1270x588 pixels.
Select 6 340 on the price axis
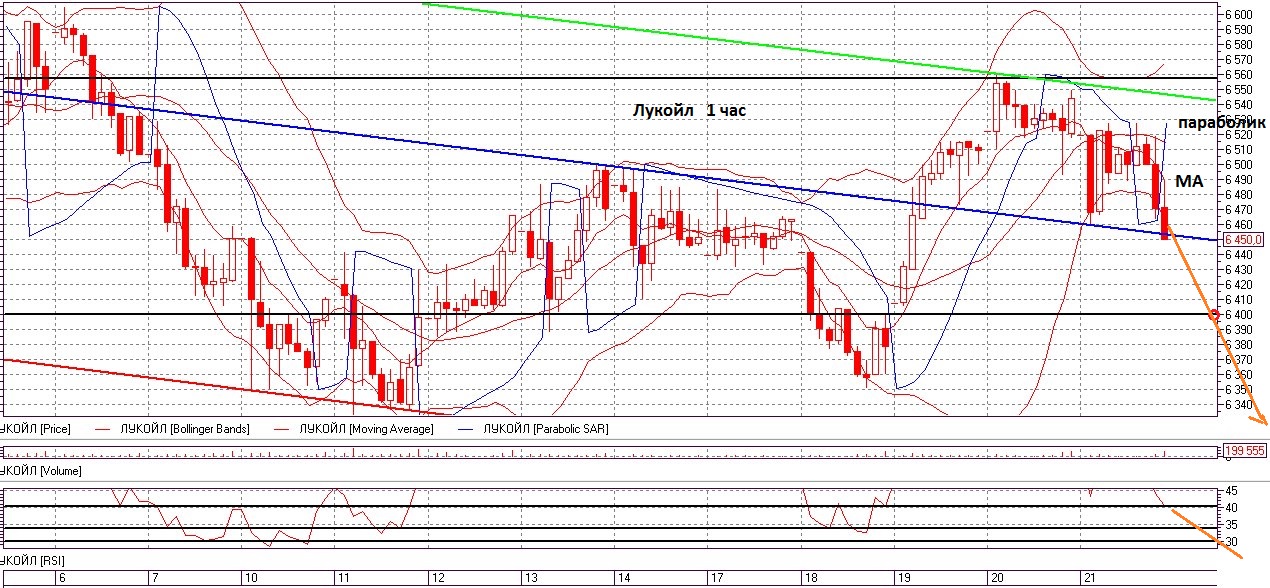1238,405
